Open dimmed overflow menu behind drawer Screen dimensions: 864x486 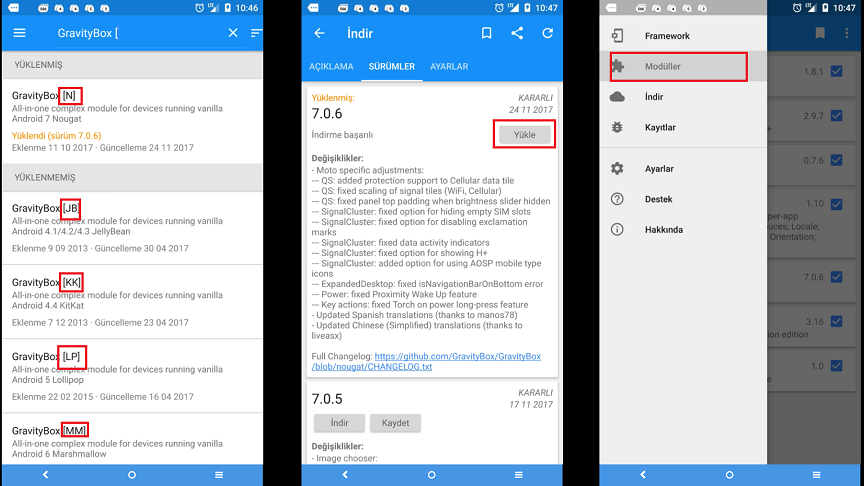pos(847,33)
